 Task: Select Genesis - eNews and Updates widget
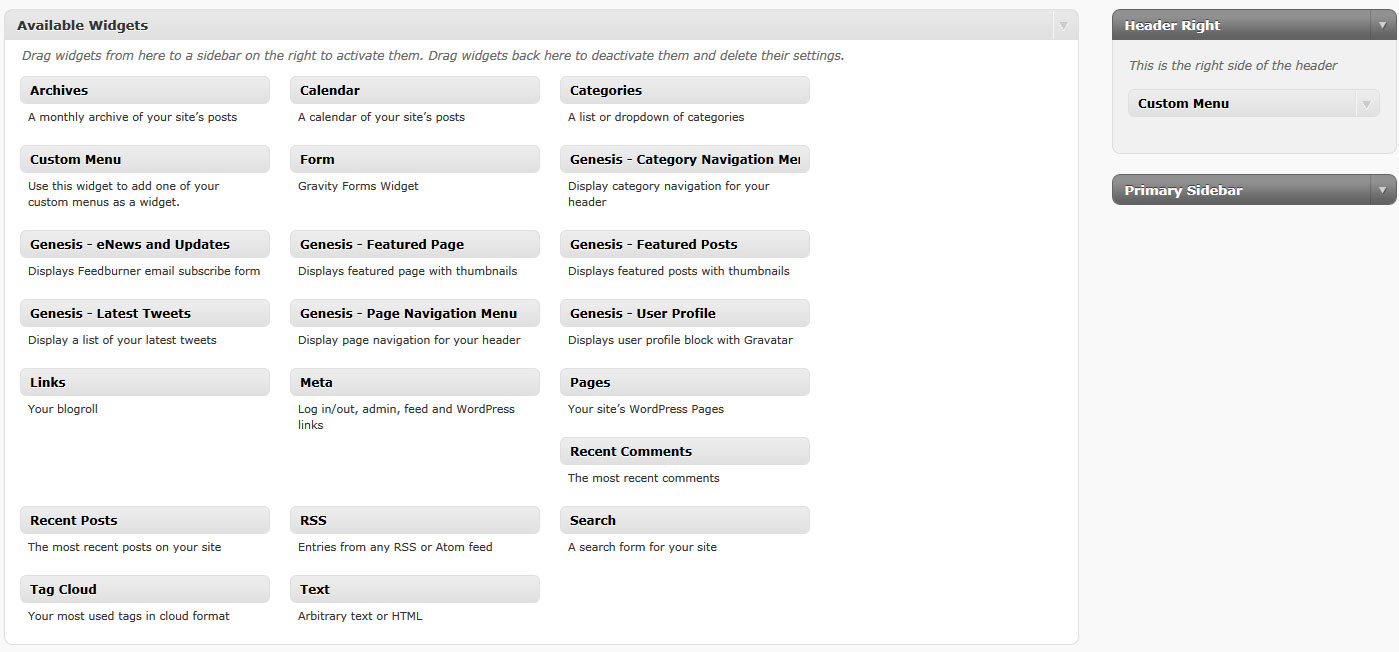click(x=144, y=244)
